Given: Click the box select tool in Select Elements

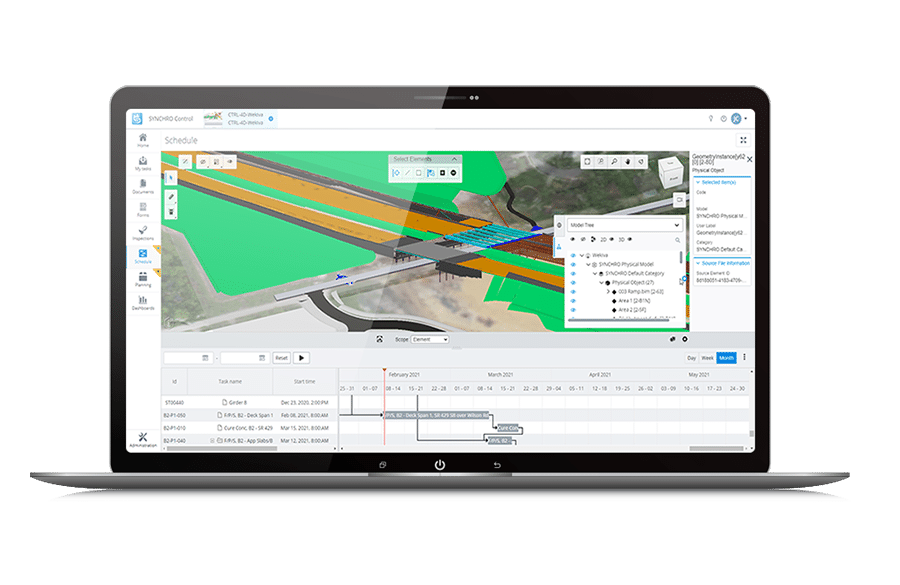Looking at the screenshot, I should coord(419,173).
